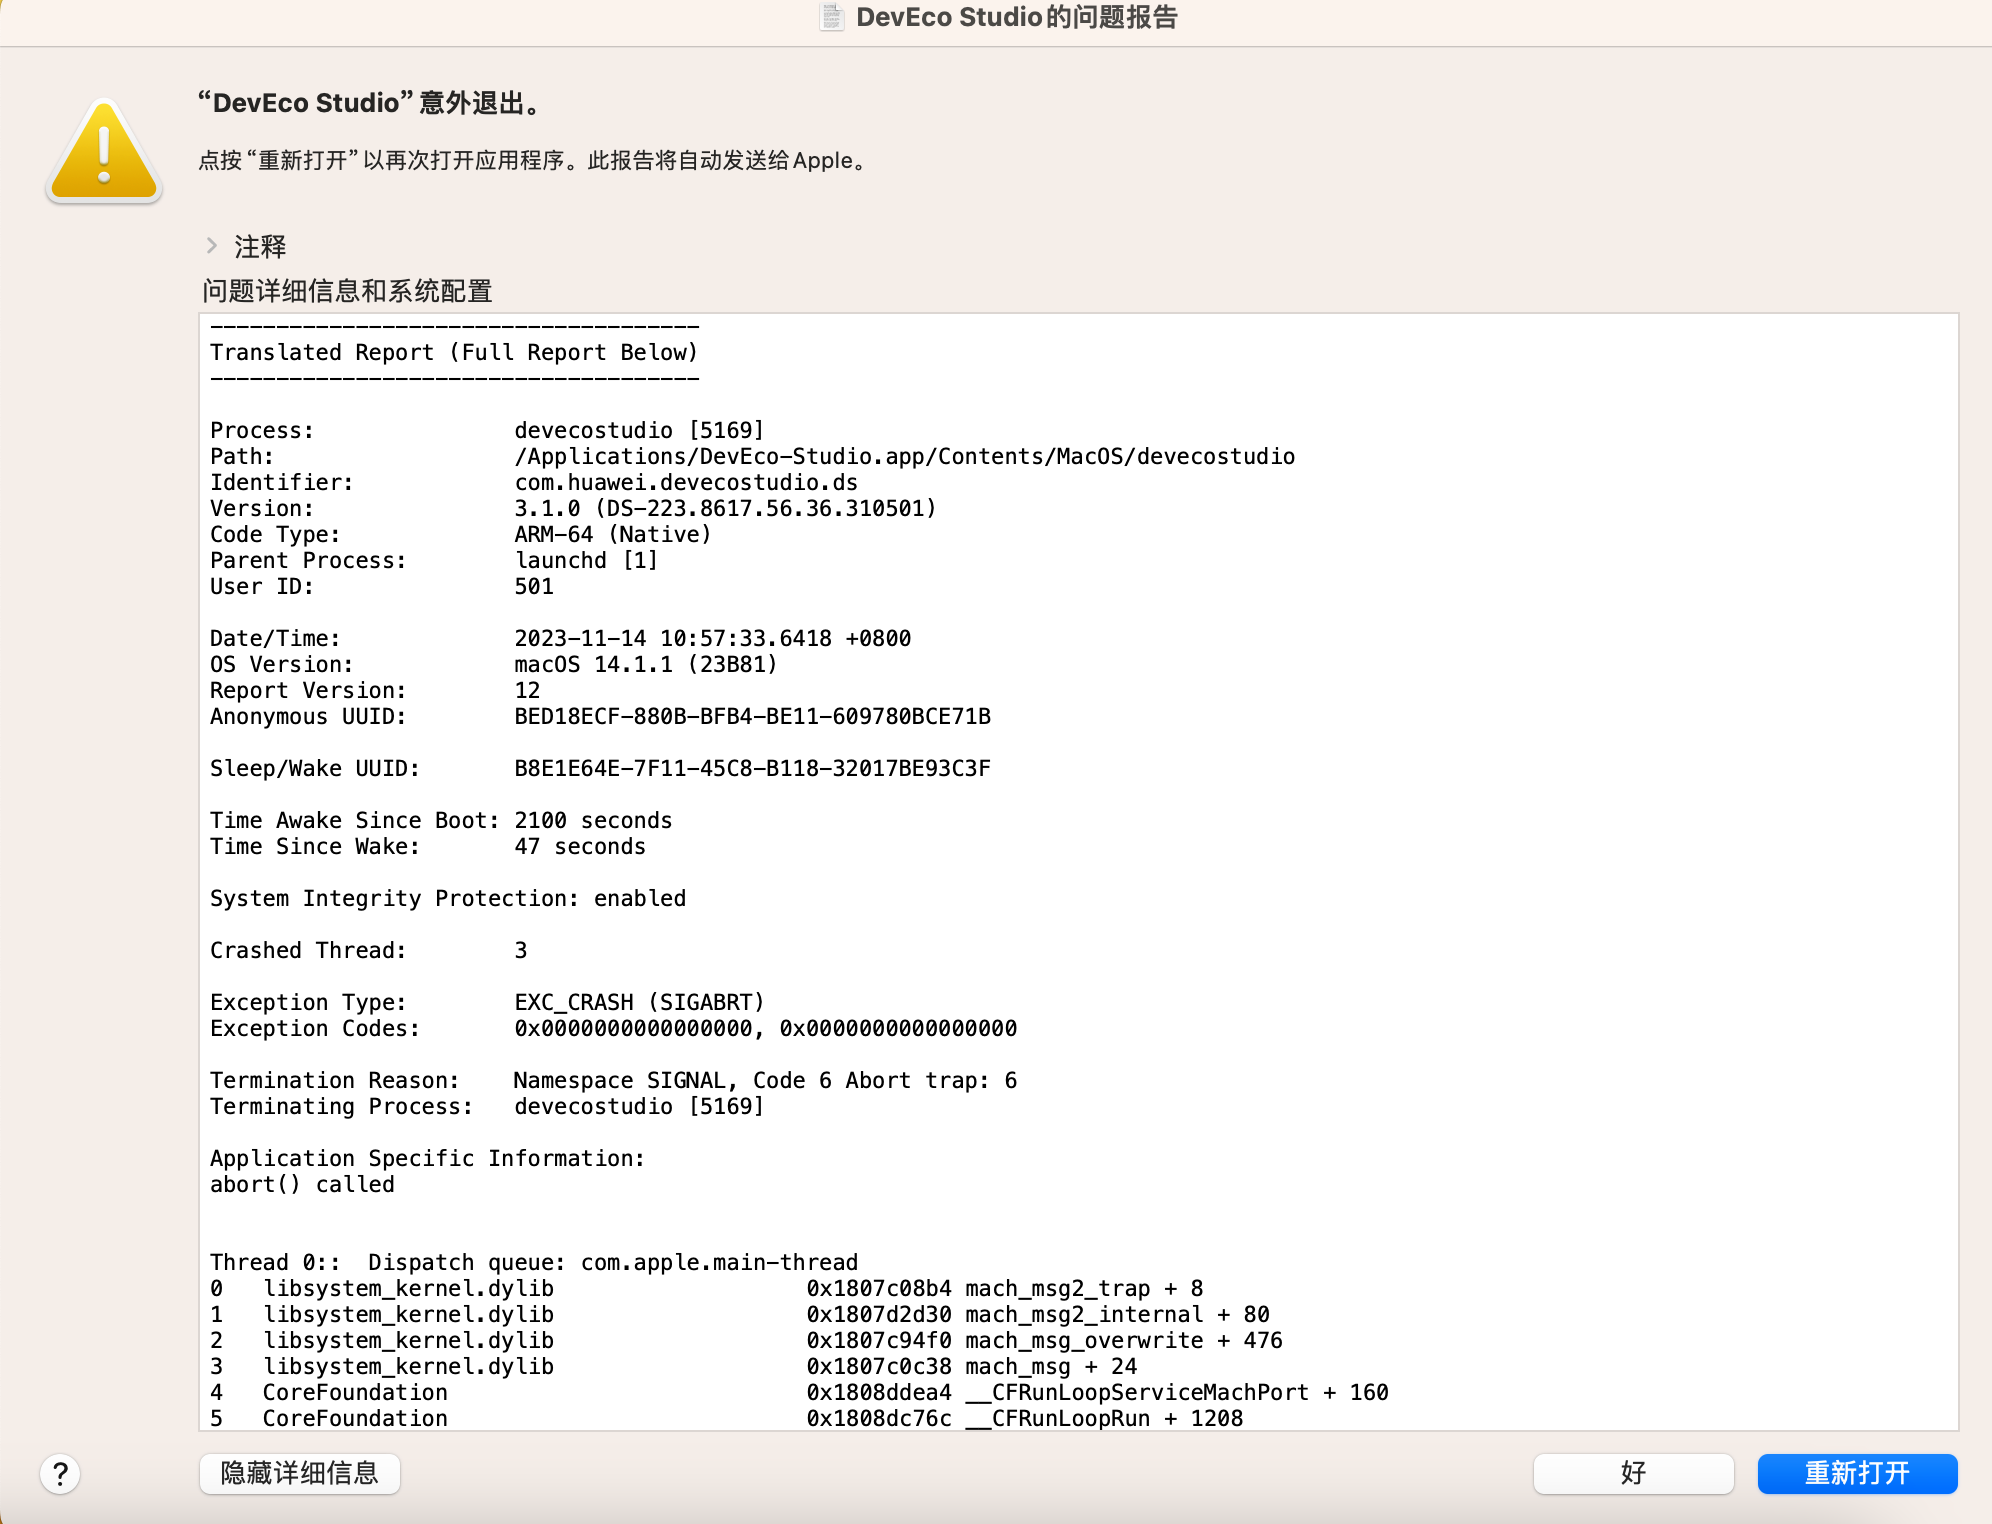
Task: Click 'Thread 0:: Dispatch queue: com.apple.main-thread'
Action: [x=534, y=1262]
